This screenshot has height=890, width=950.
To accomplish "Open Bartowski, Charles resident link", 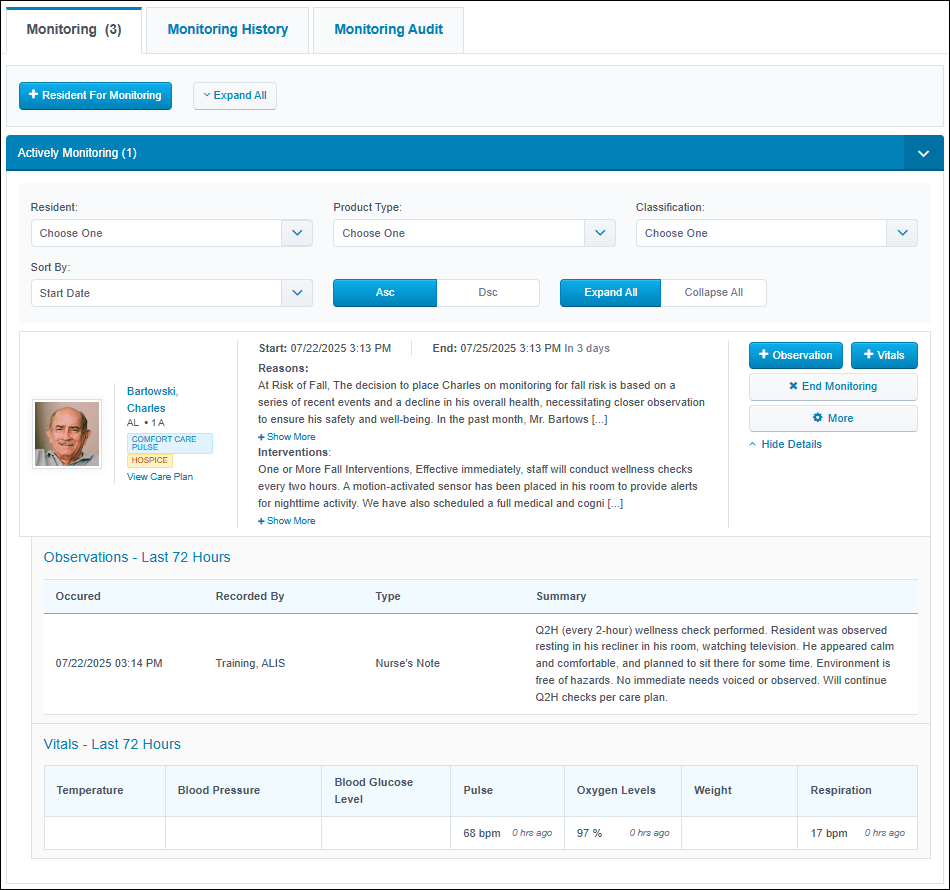I will click(152, 400).
